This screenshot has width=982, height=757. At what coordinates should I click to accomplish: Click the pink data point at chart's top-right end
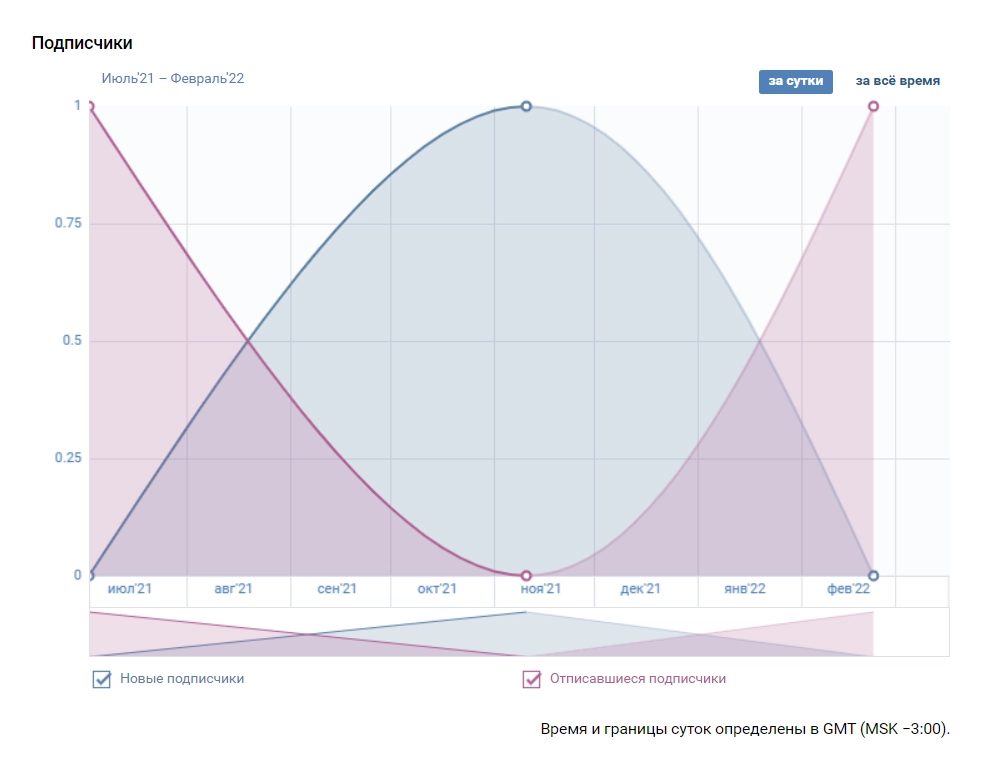[874, 106]
